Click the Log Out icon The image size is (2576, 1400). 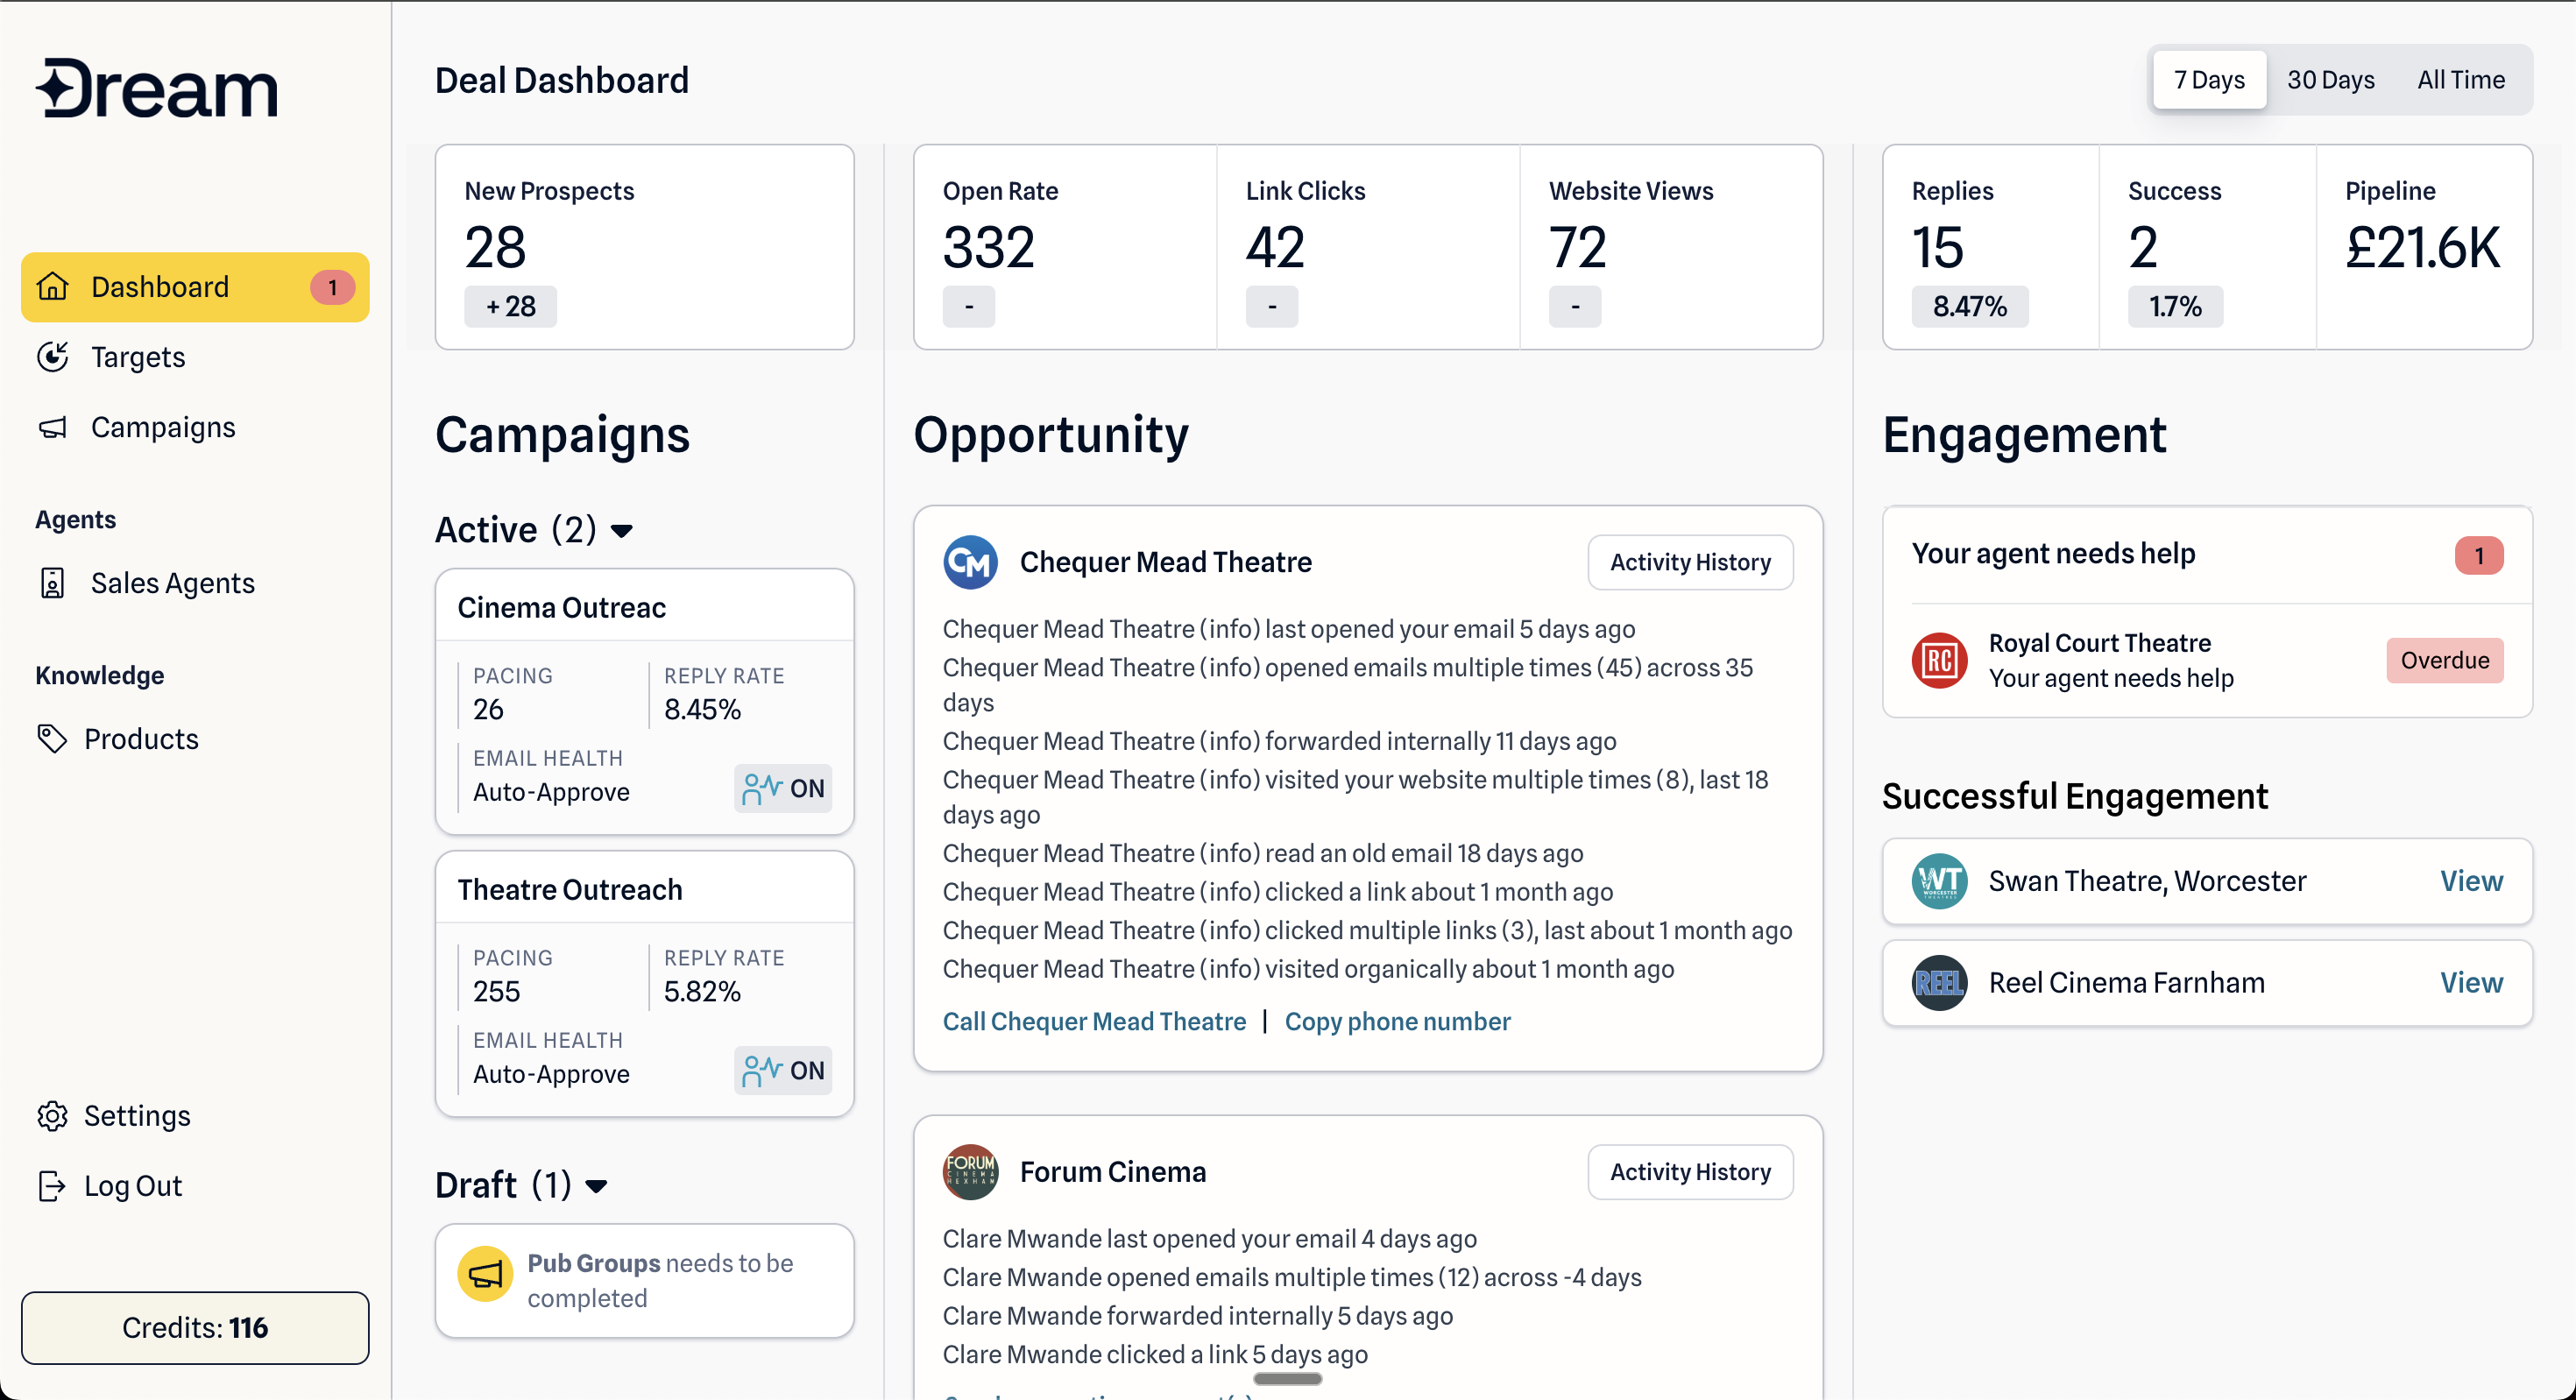[x=52, y=1186]
